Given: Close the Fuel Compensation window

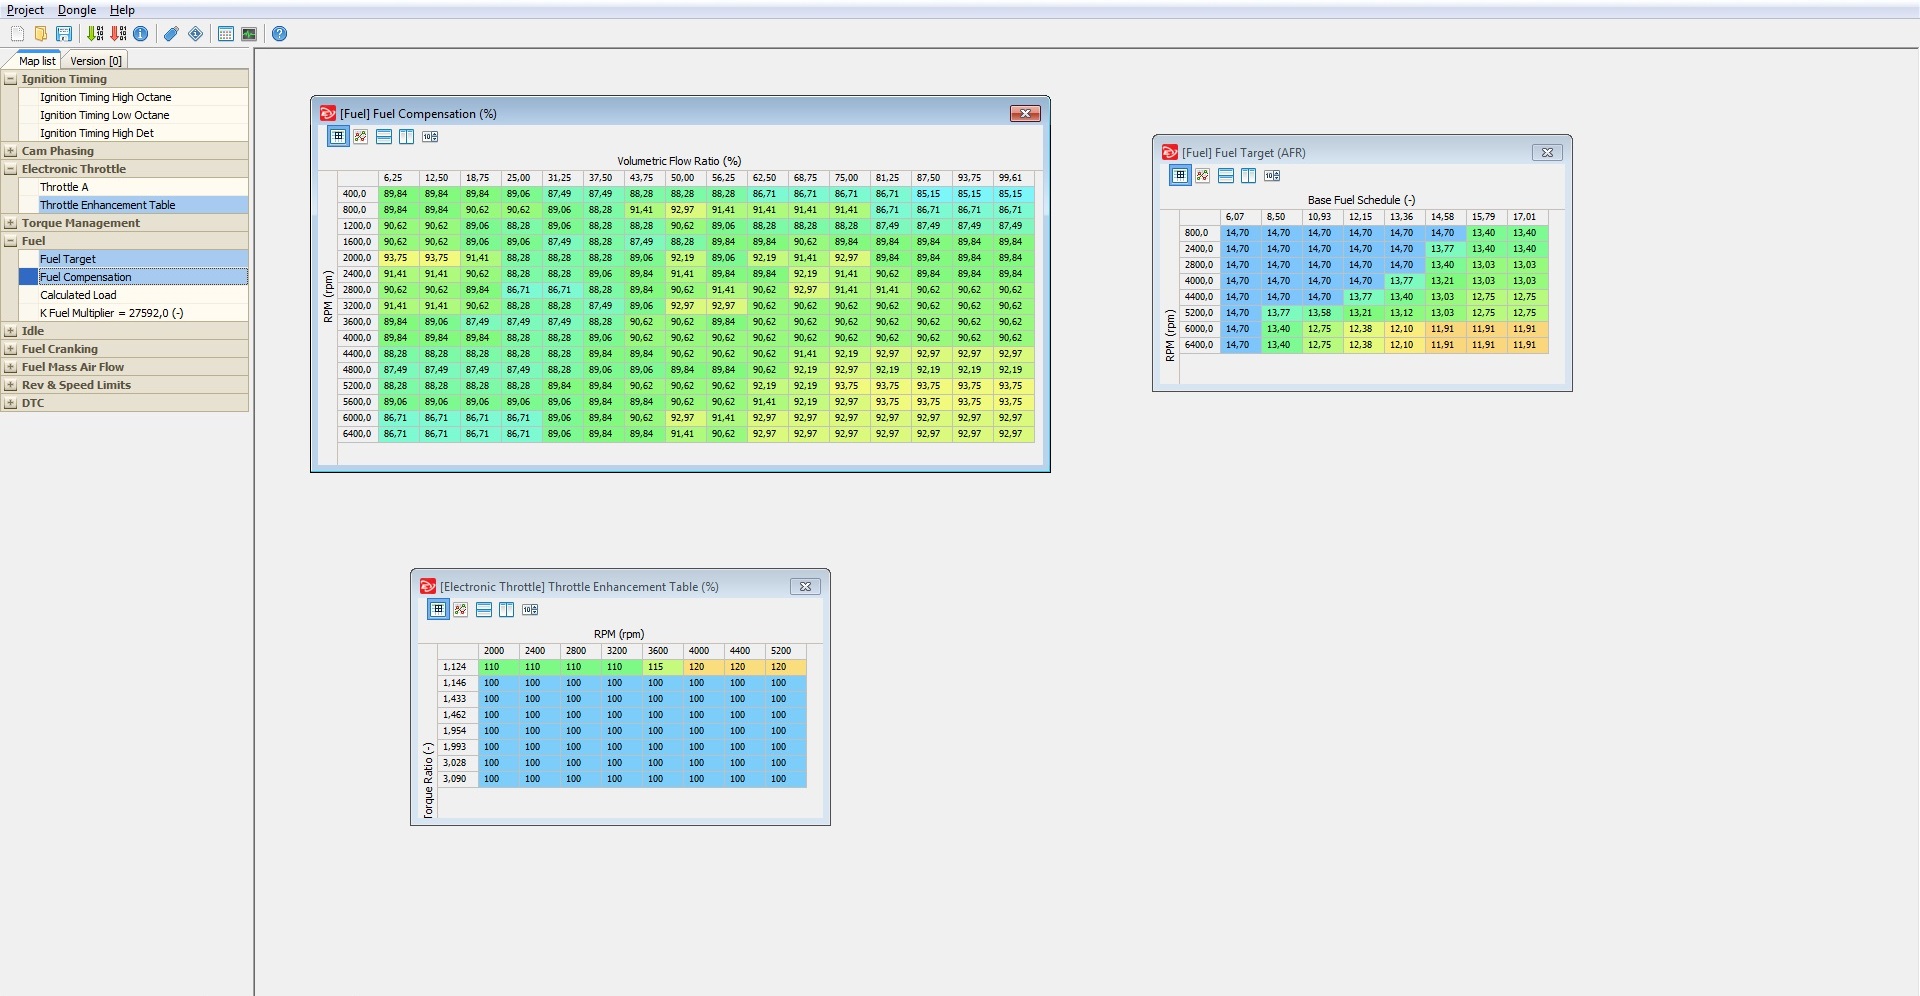Looking at the screenshot, I should pos(1025,113).
